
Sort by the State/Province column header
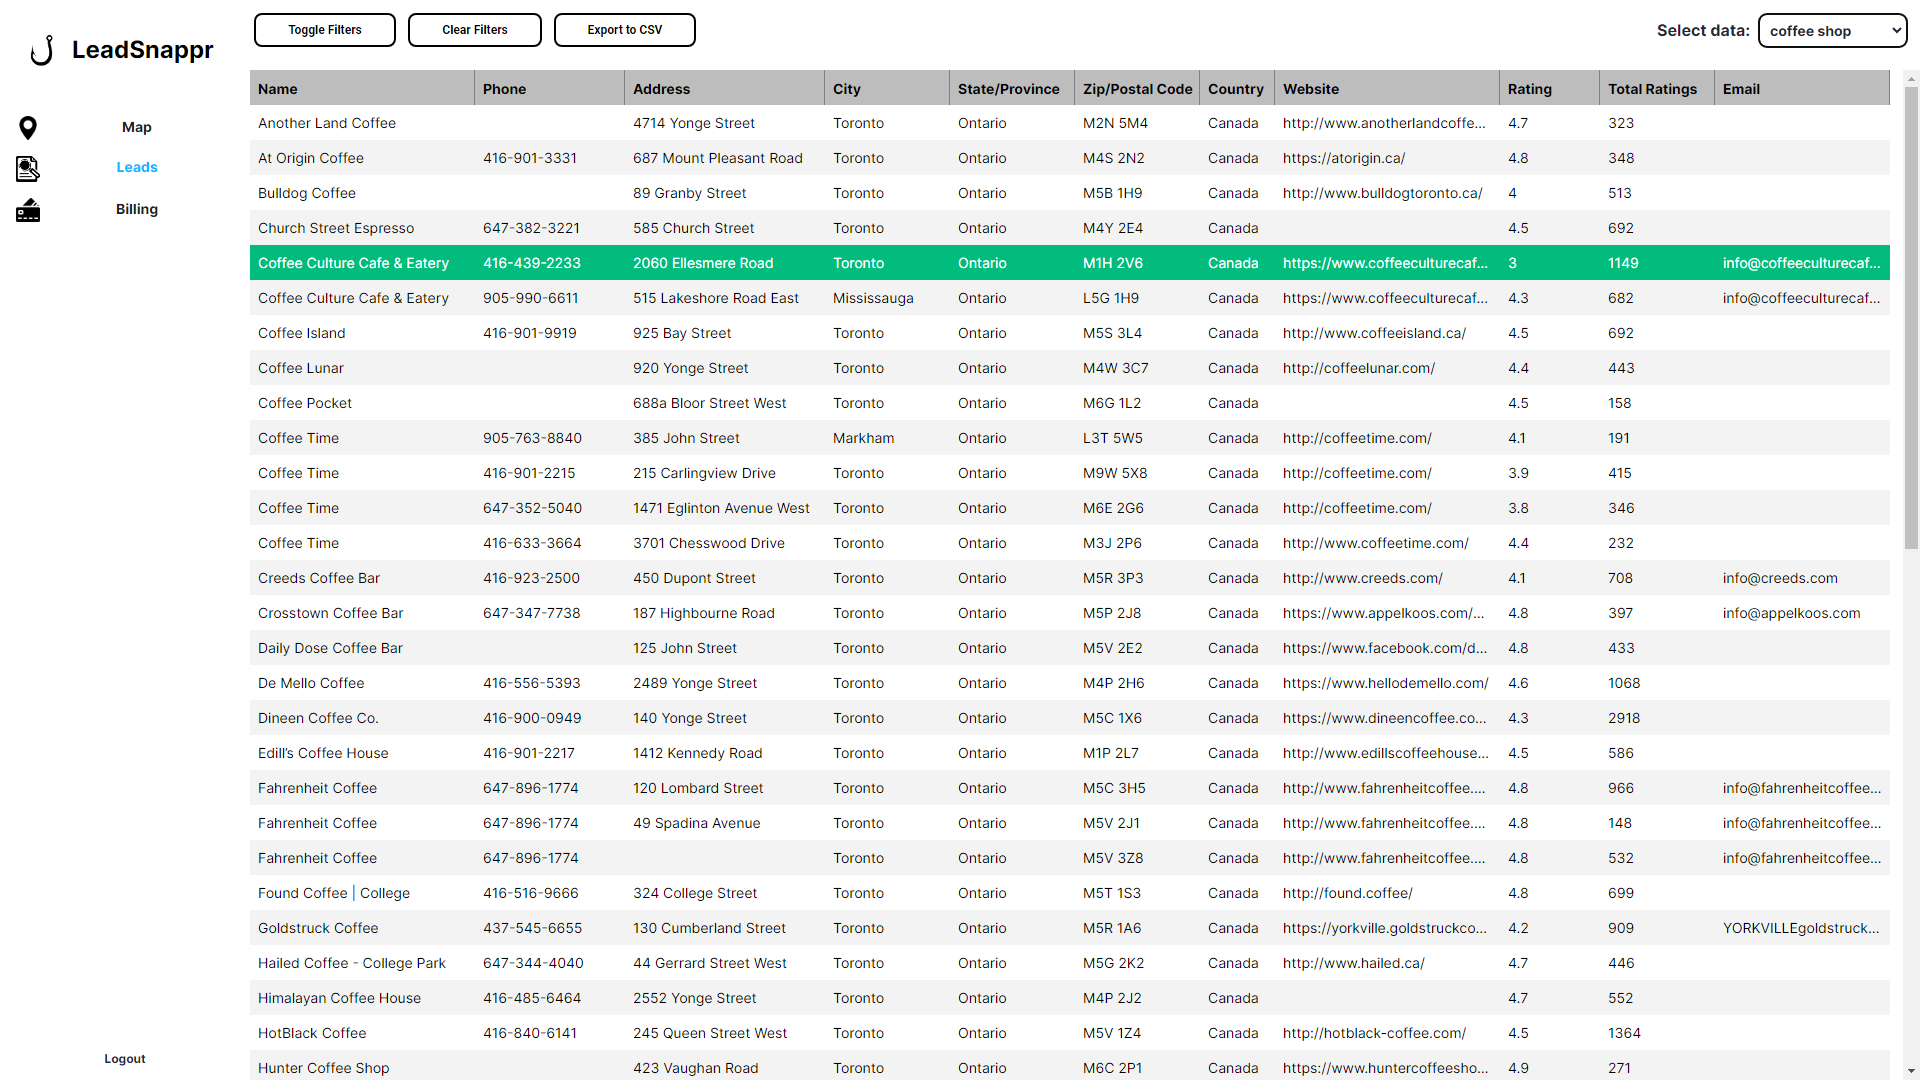pos(1012,89)
